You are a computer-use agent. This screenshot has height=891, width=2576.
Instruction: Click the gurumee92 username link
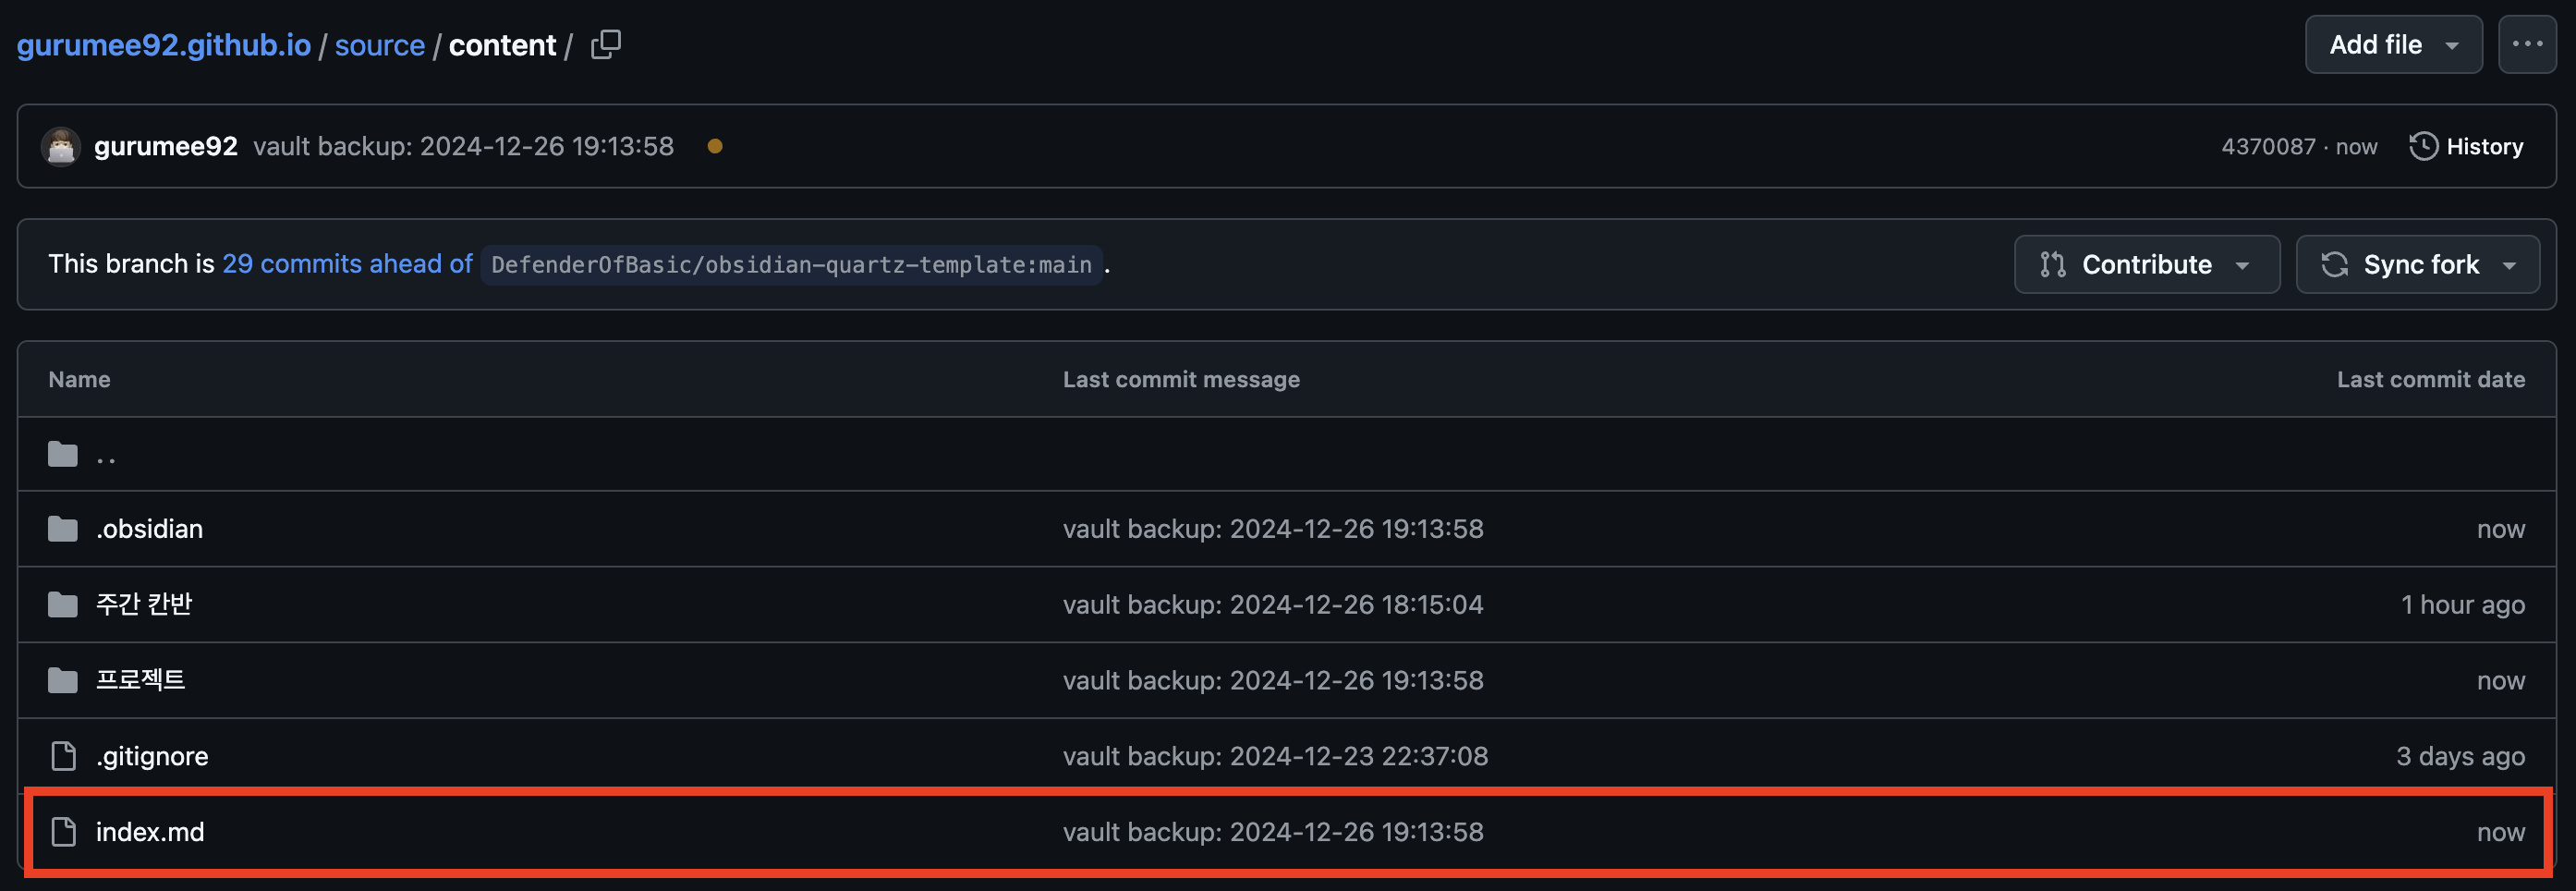166,147
